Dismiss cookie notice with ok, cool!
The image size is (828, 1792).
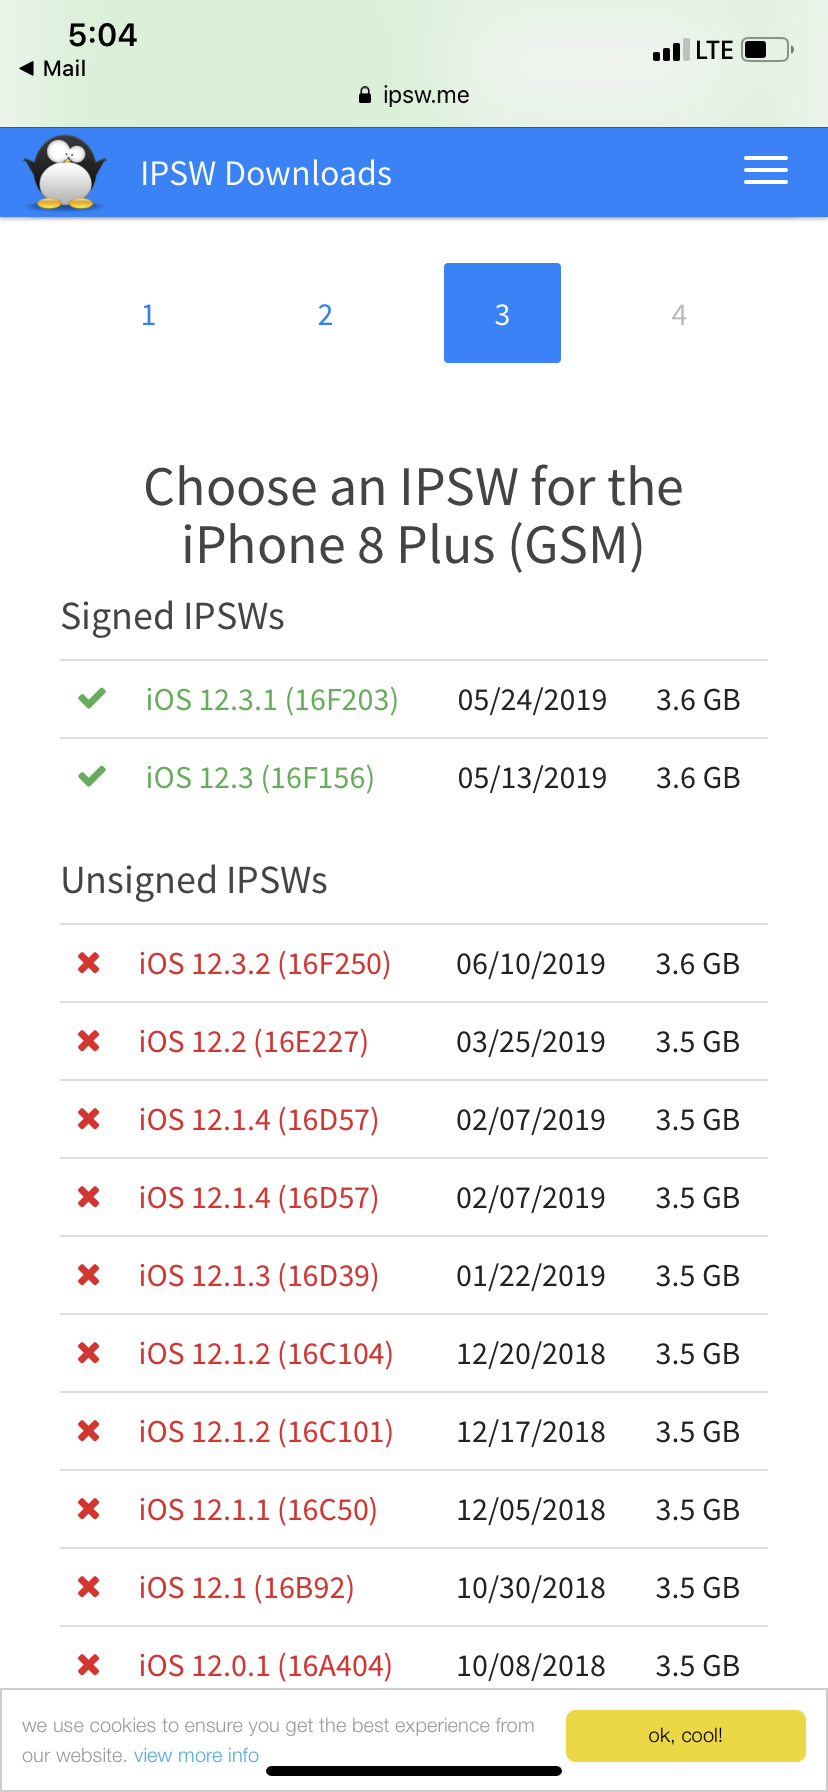[686, 1735]
